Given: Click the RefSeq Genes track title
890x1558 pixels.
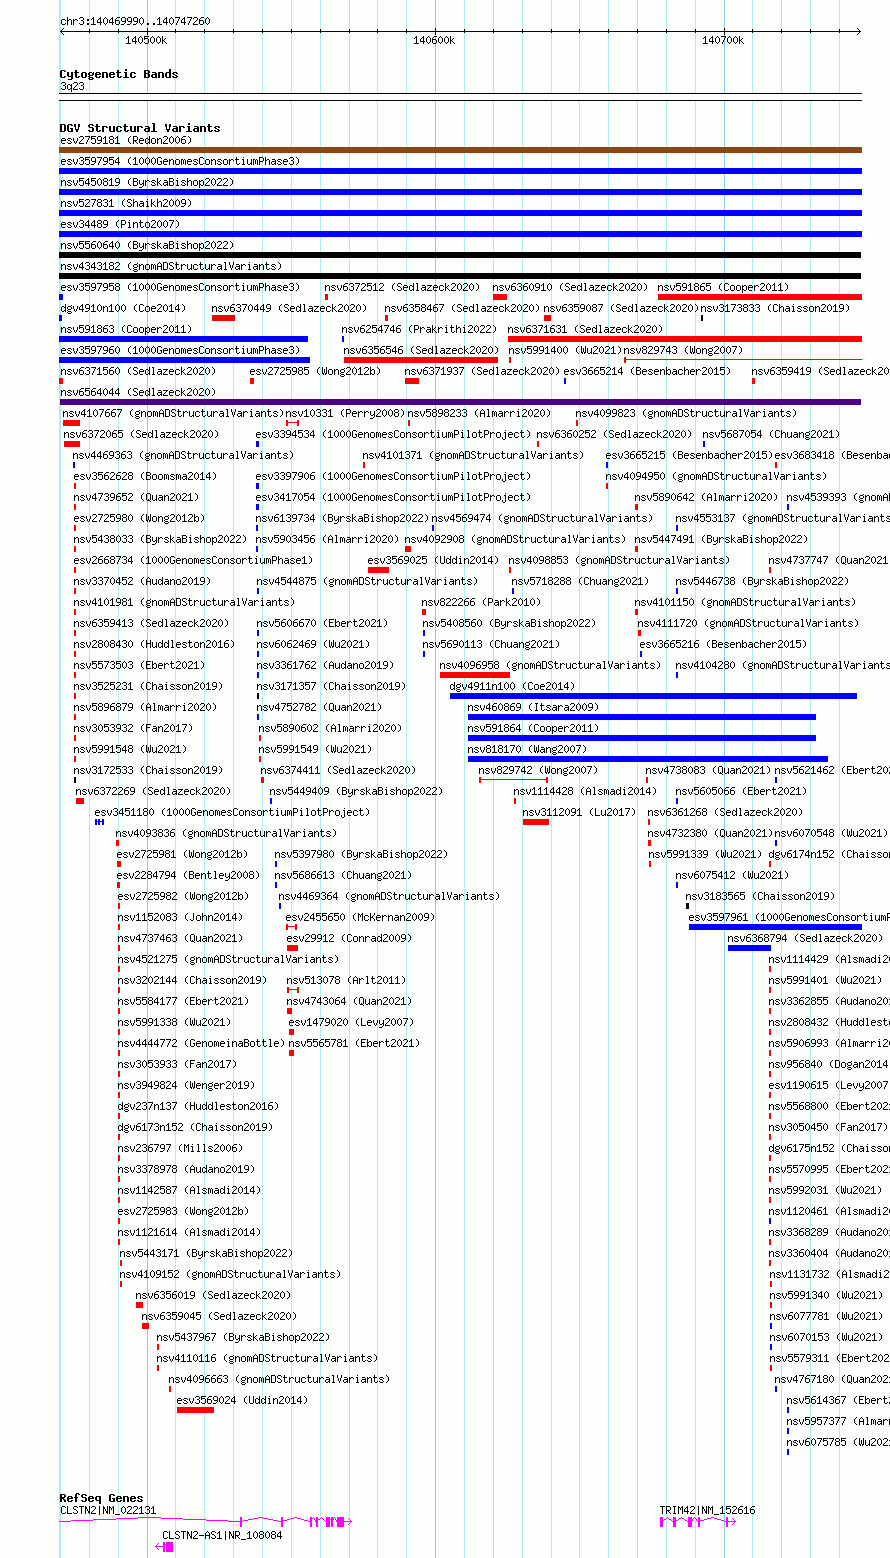Looking at the screenshot, I should [x=102, y=1498].
